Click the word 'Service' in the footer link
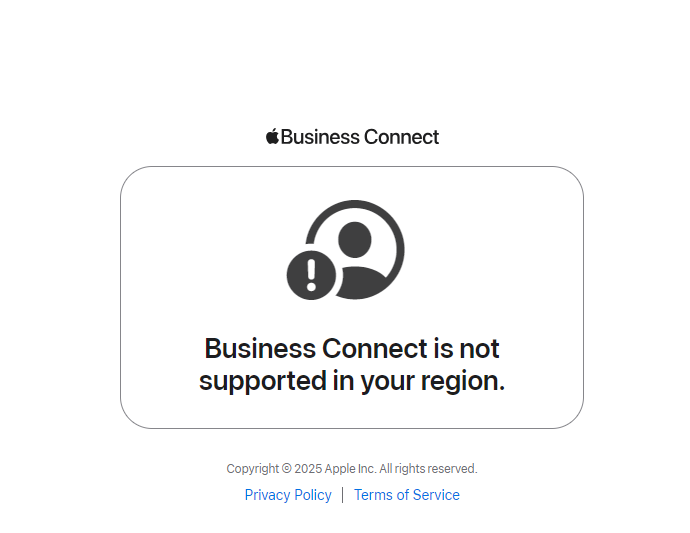This screenshot has height=533, width=690. pos(436,495)
